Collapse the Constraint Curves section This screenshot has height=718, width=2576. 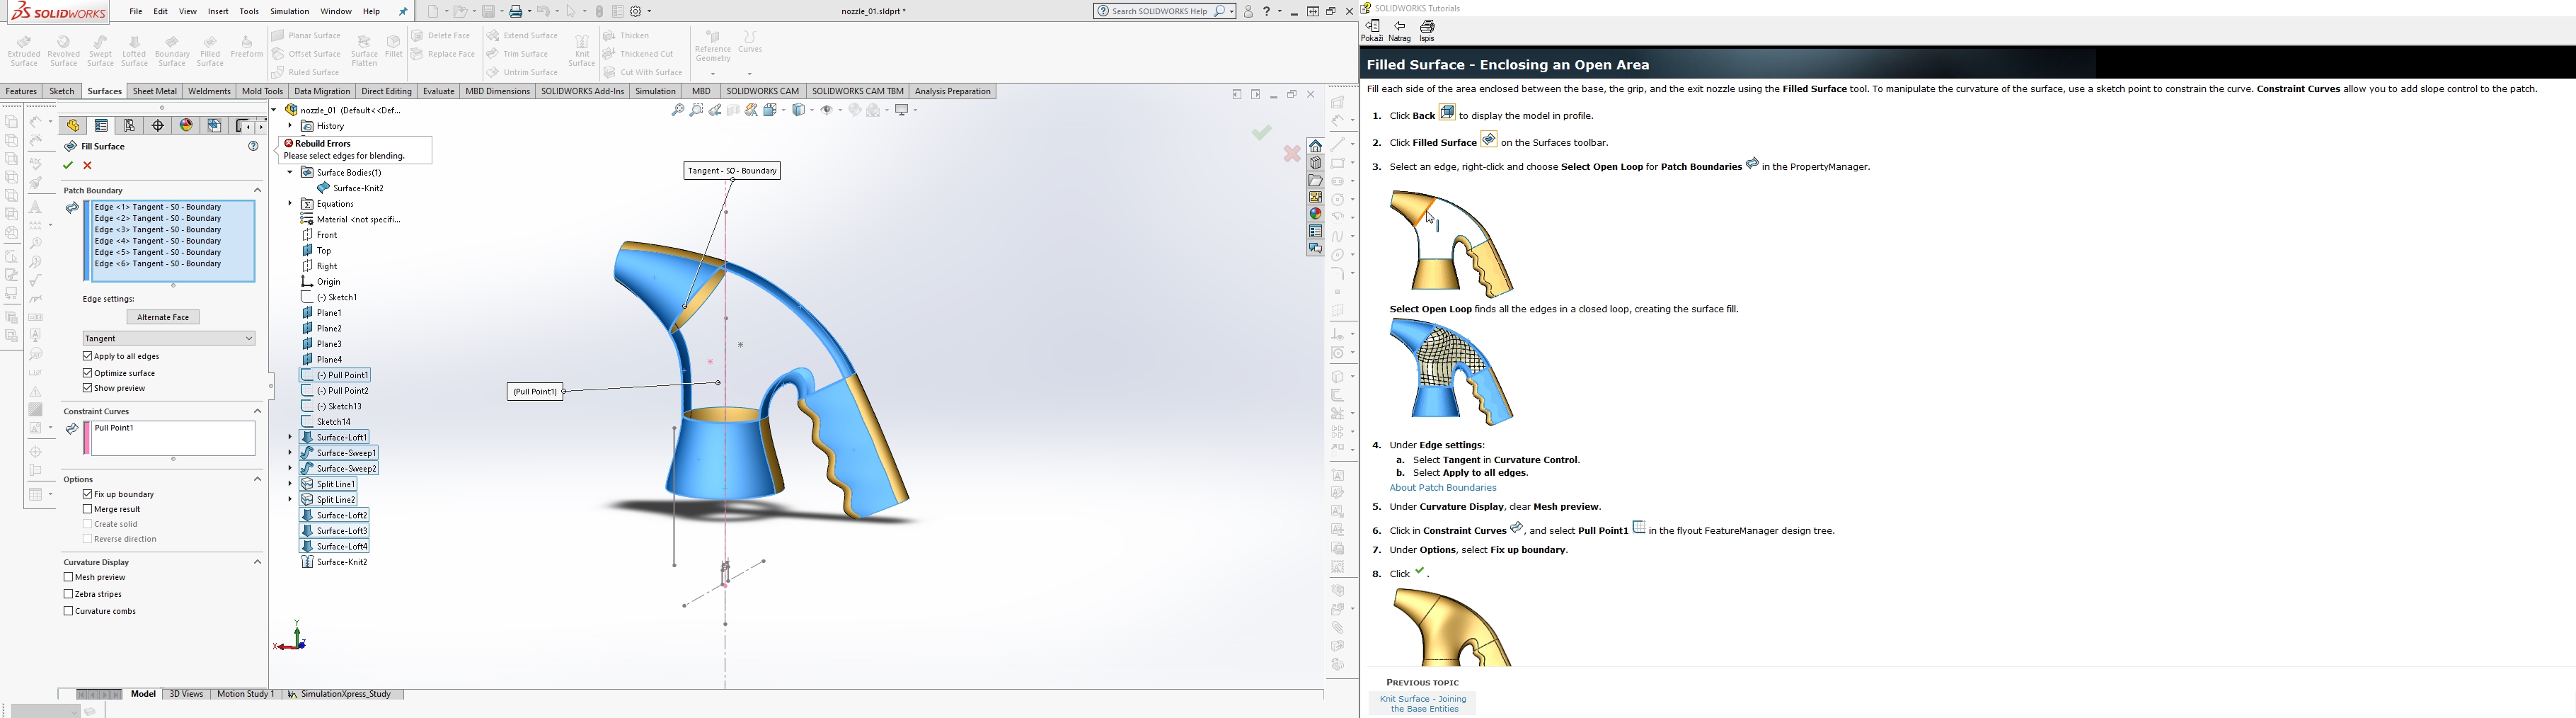(257, 411)
